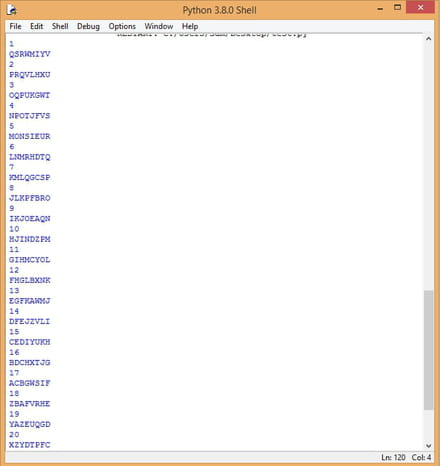This screenshot has width=440, height=466.
Task: Click the scrollbar track above the thumb
Action: point(429,167)
